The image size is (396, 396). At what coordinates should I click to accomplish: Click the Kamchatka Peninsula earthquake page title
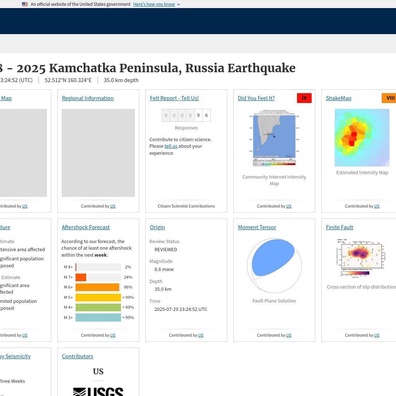pyautogui.click(x=148, y=68)
